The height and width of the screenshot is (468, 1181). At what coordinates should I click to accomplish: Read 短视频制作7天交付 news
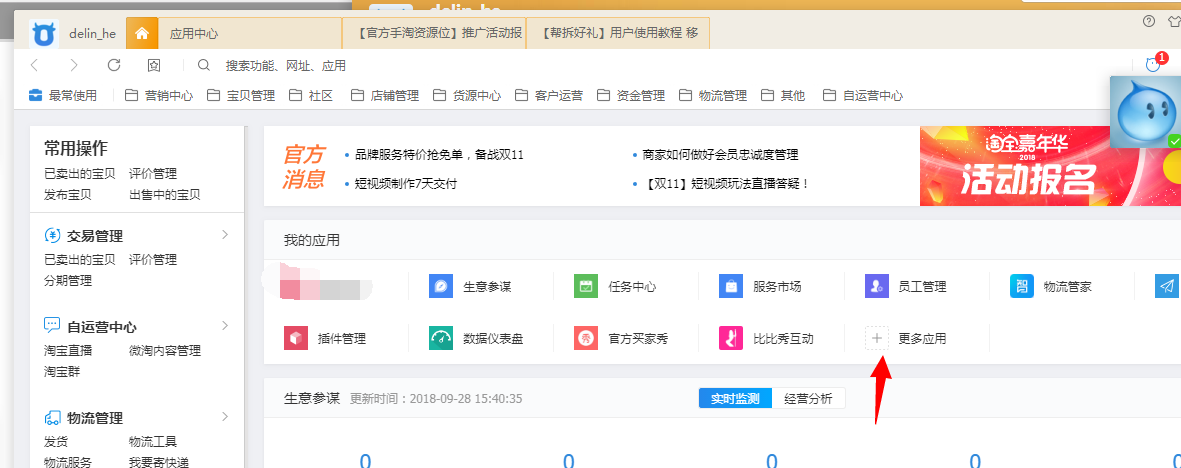pos(406,183)
